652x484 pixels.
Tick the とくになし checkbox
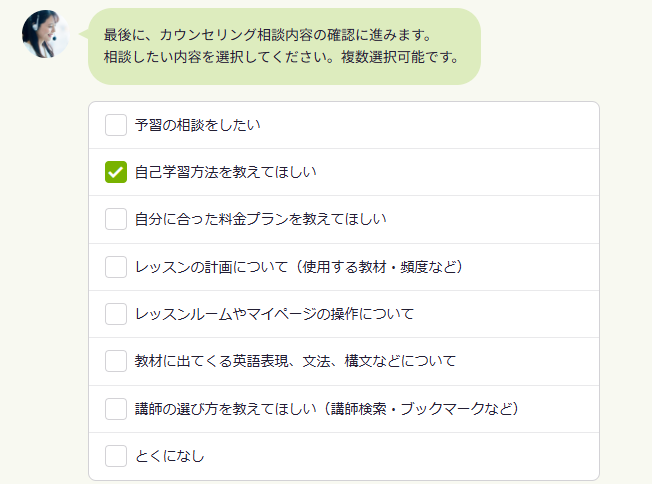tap(116, 456)
